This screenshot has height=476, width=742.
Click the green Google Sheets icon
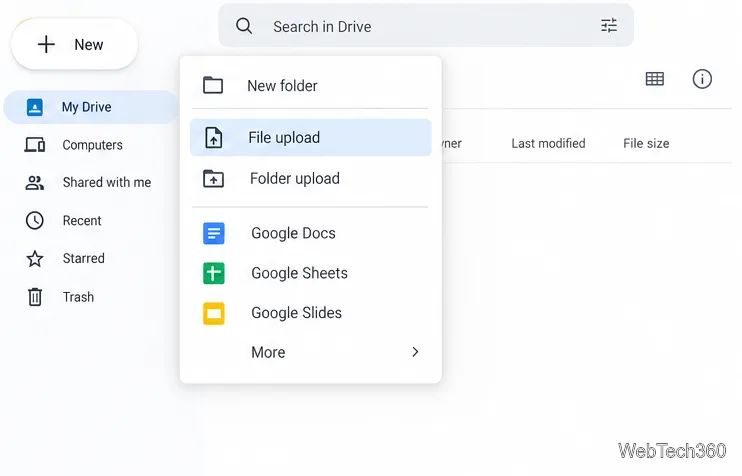pyautogui.click(x=213, y=273)
